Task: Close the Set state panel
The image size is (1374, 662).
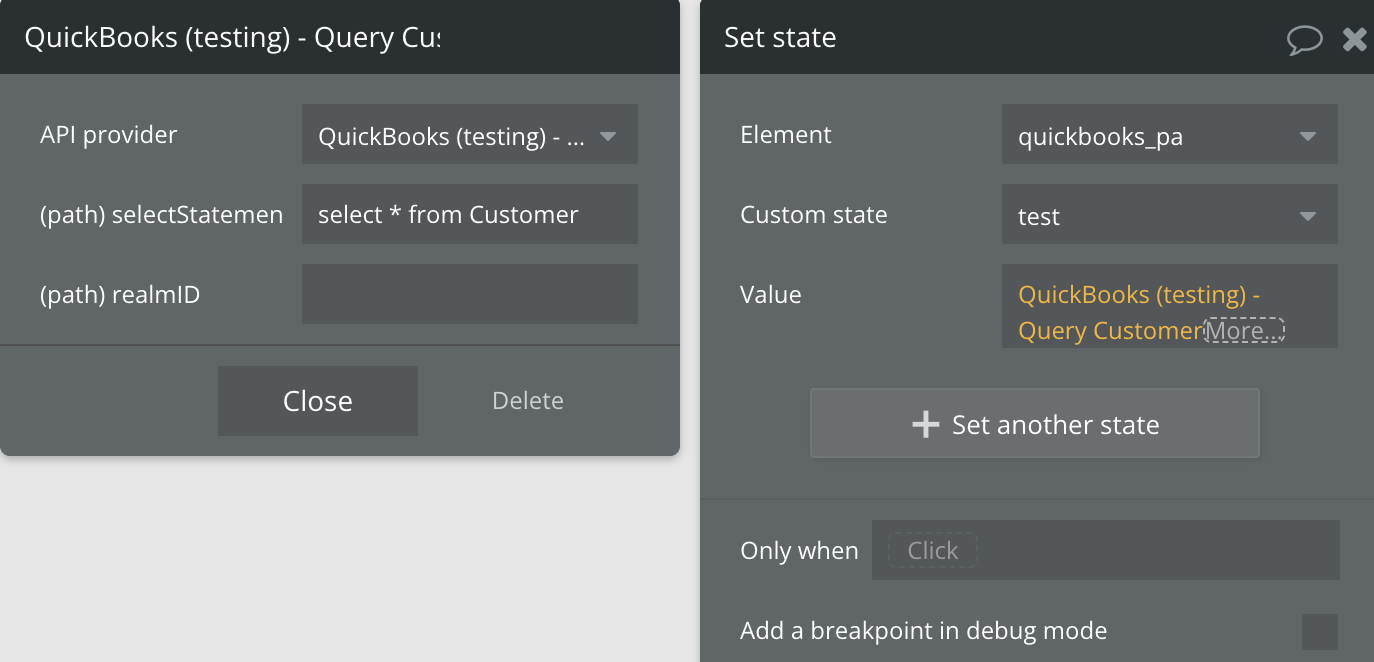Action: [1355, 39]
